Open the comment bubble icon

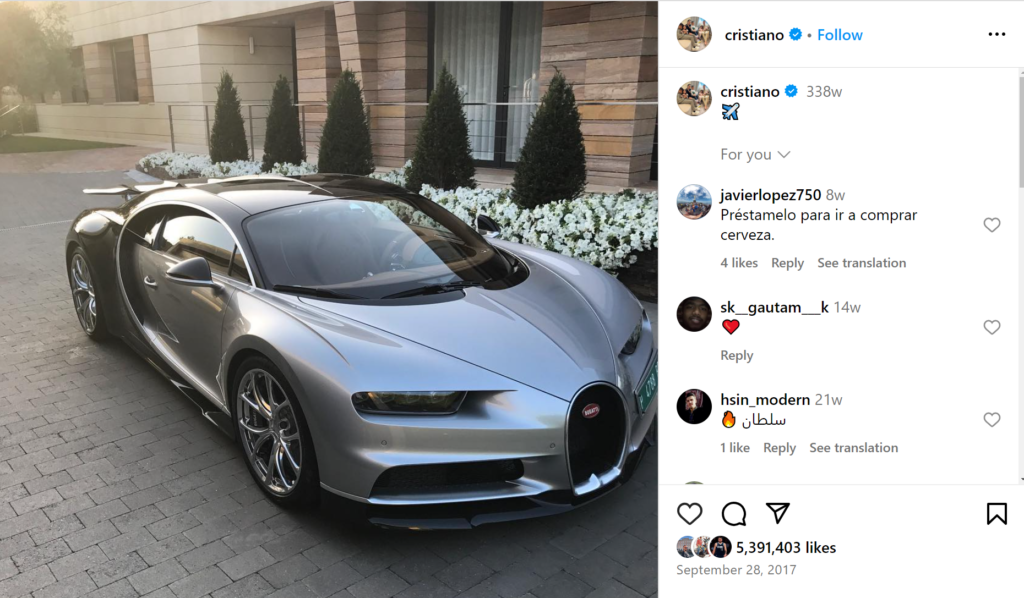point(734,514)
